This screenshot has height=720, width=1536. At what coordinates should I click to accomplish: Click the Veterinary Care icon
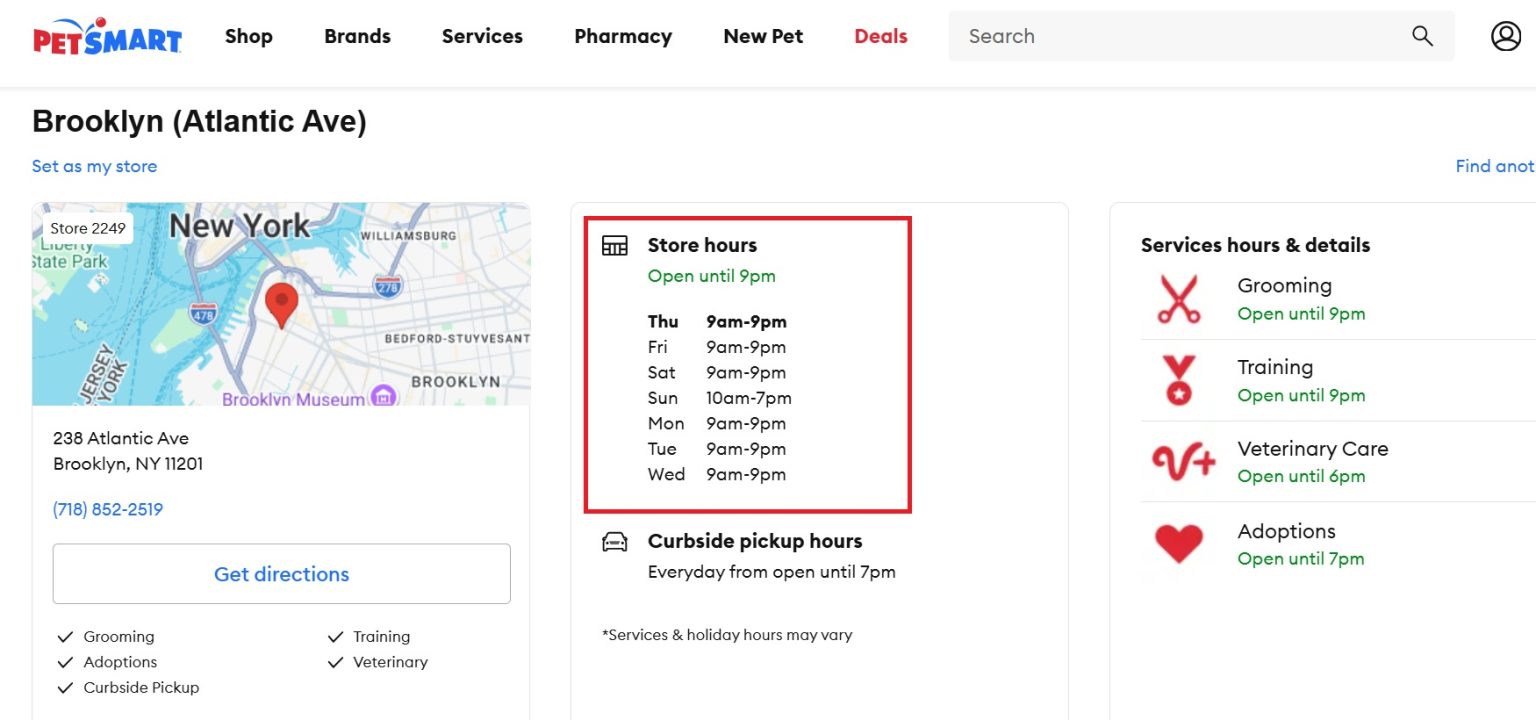tap(1183, 462)
